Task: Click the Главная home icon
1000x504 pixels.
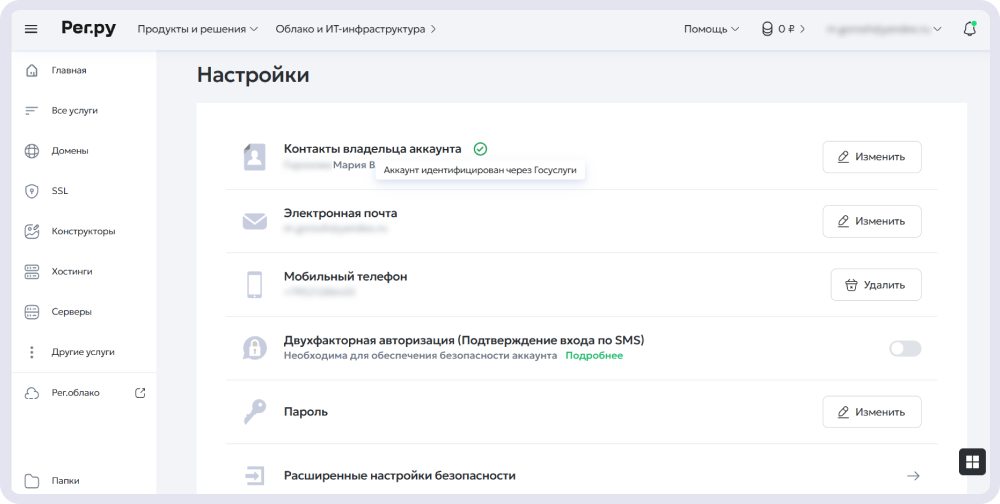Action: 31,70
